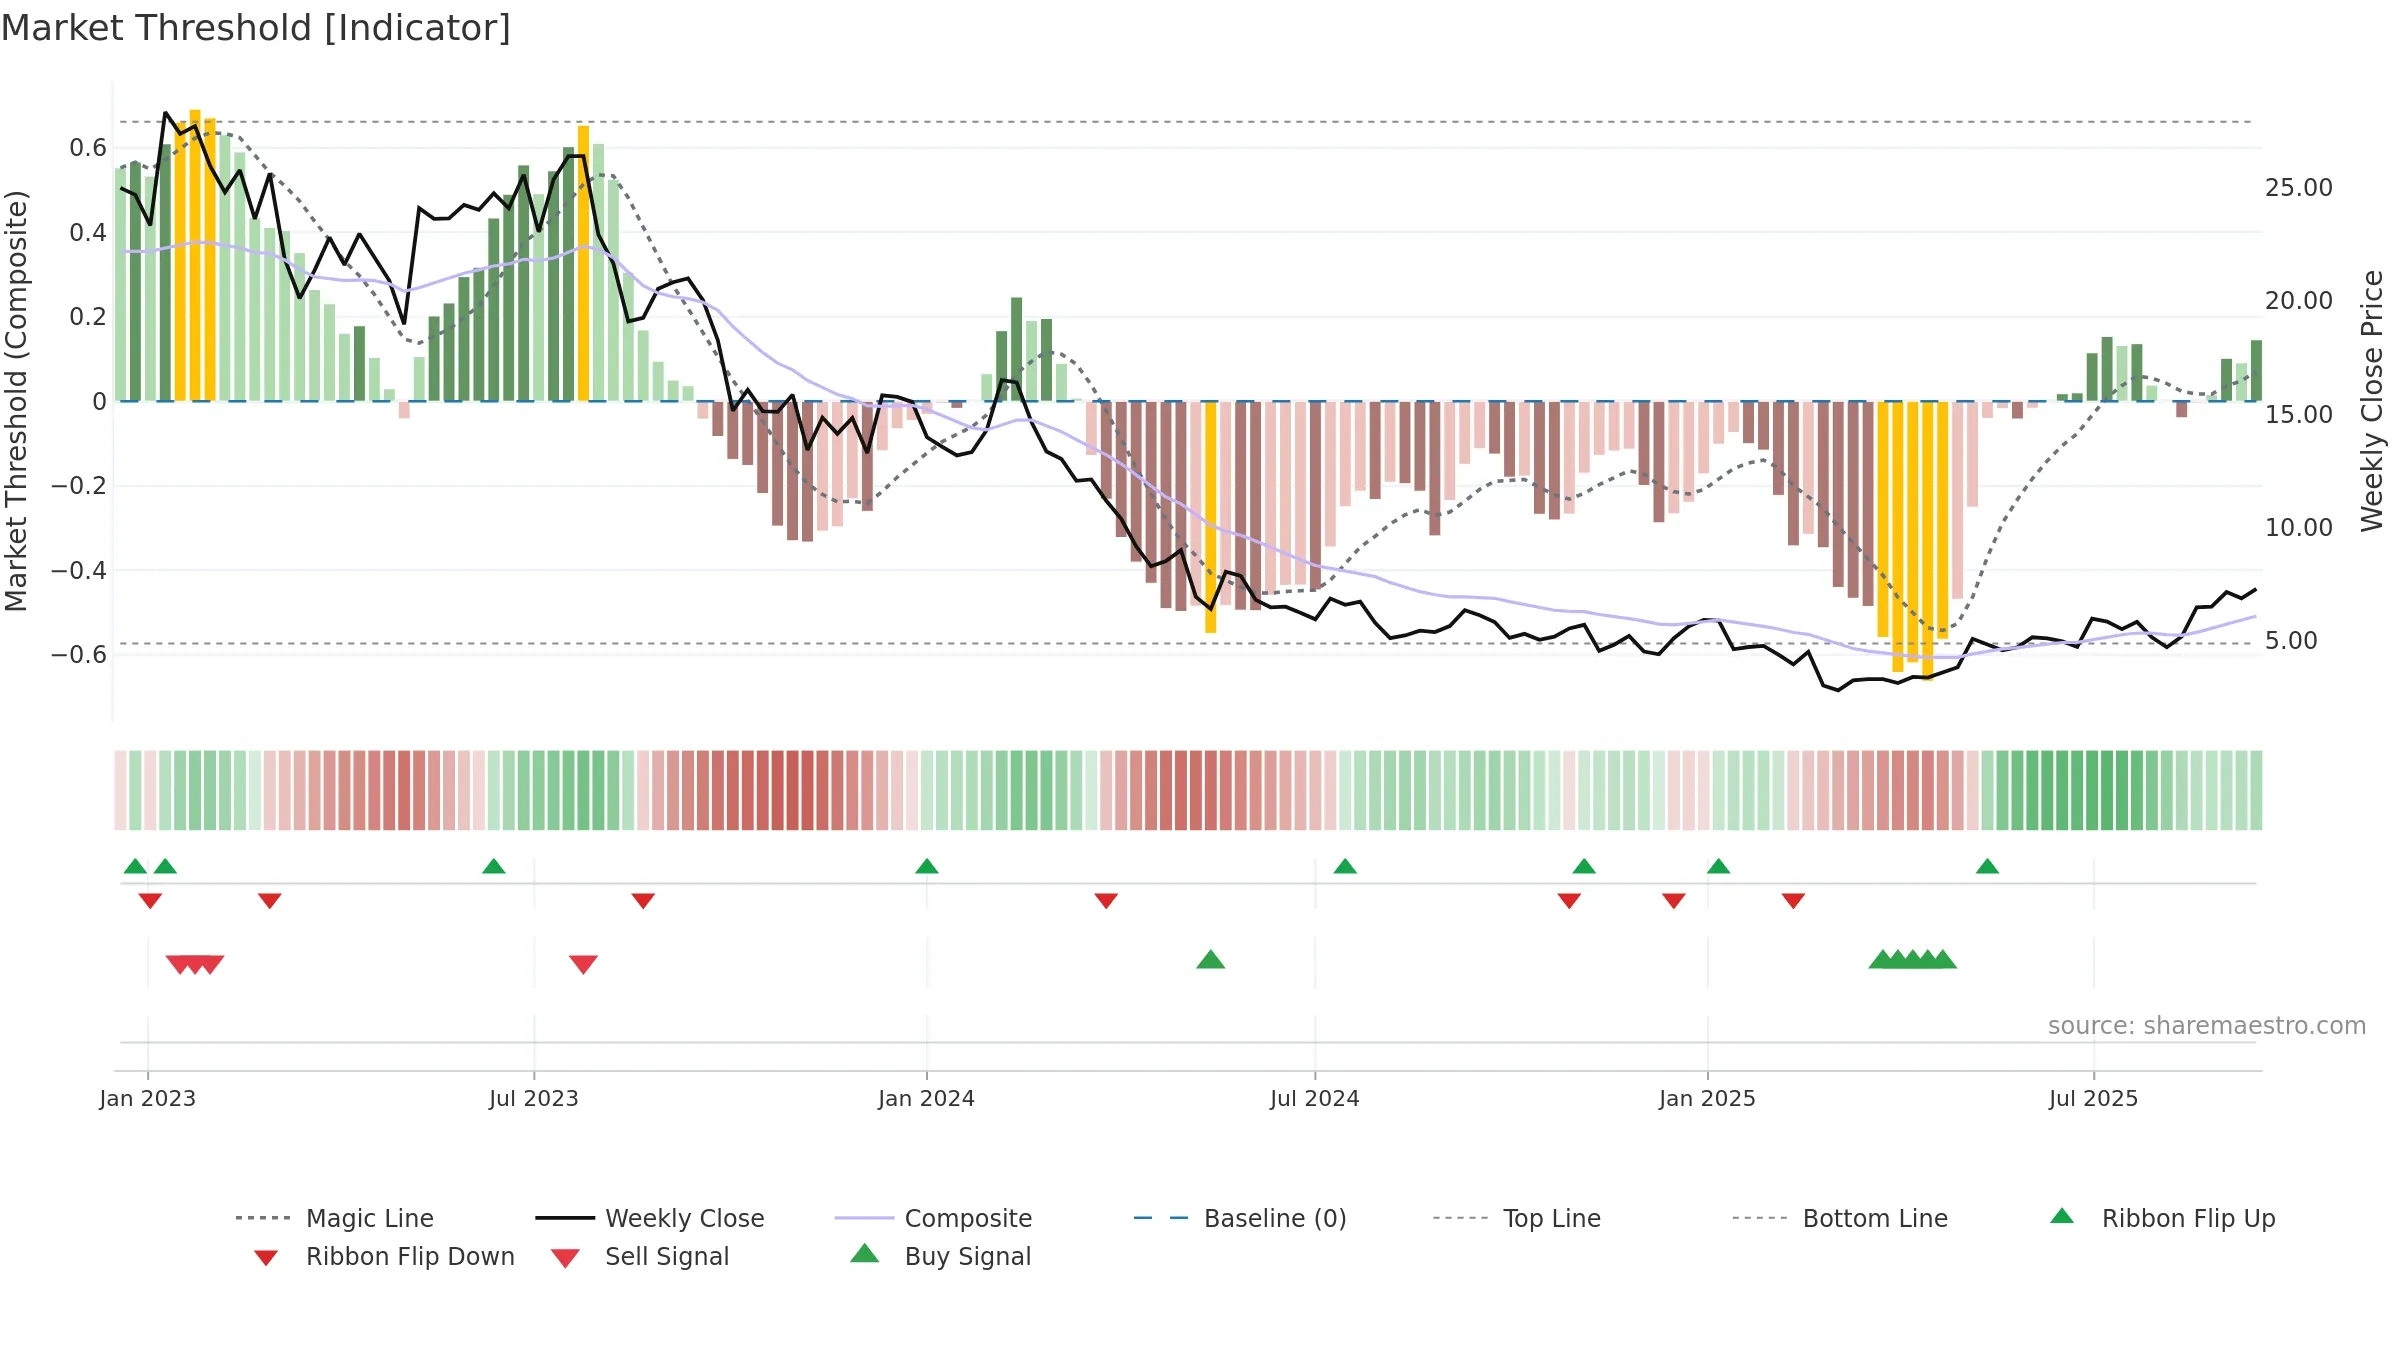Toggle the Buy Signal legend entry
2400x1350 pixels.
pos(940,1256)
